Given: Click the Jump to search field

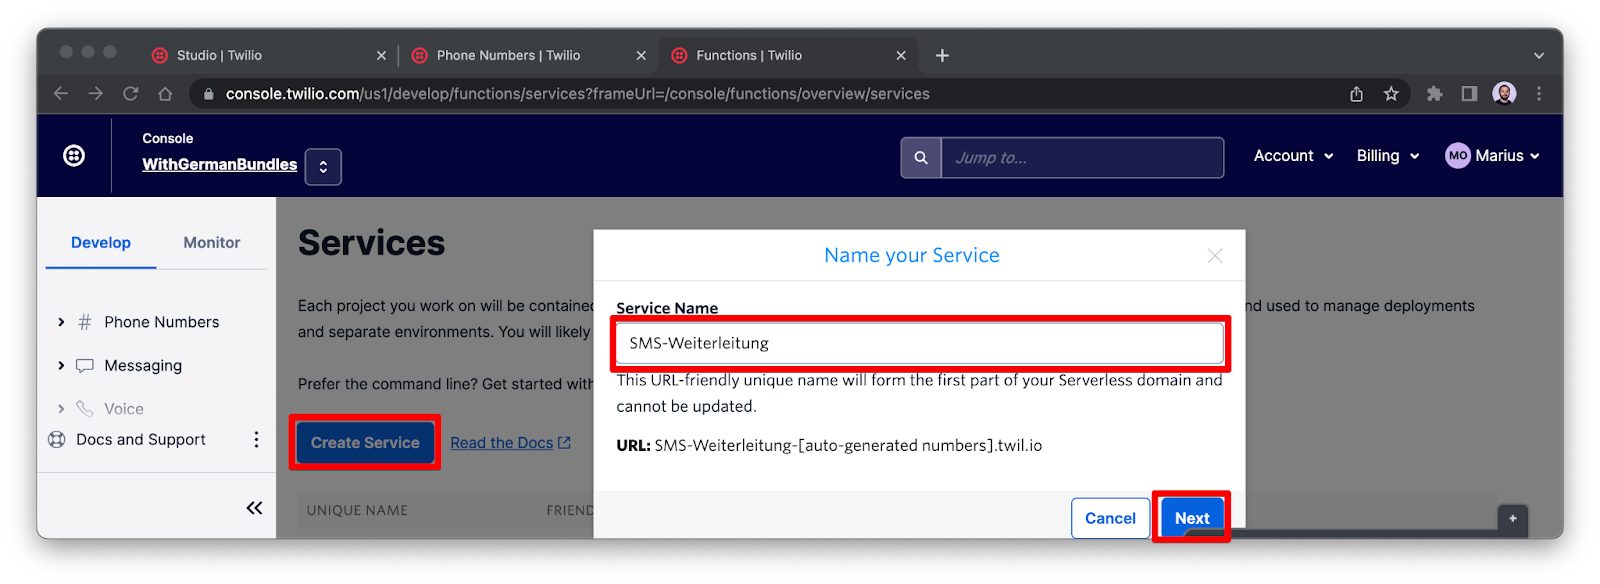Looking at the screenshot, I should coord(1082,158).
